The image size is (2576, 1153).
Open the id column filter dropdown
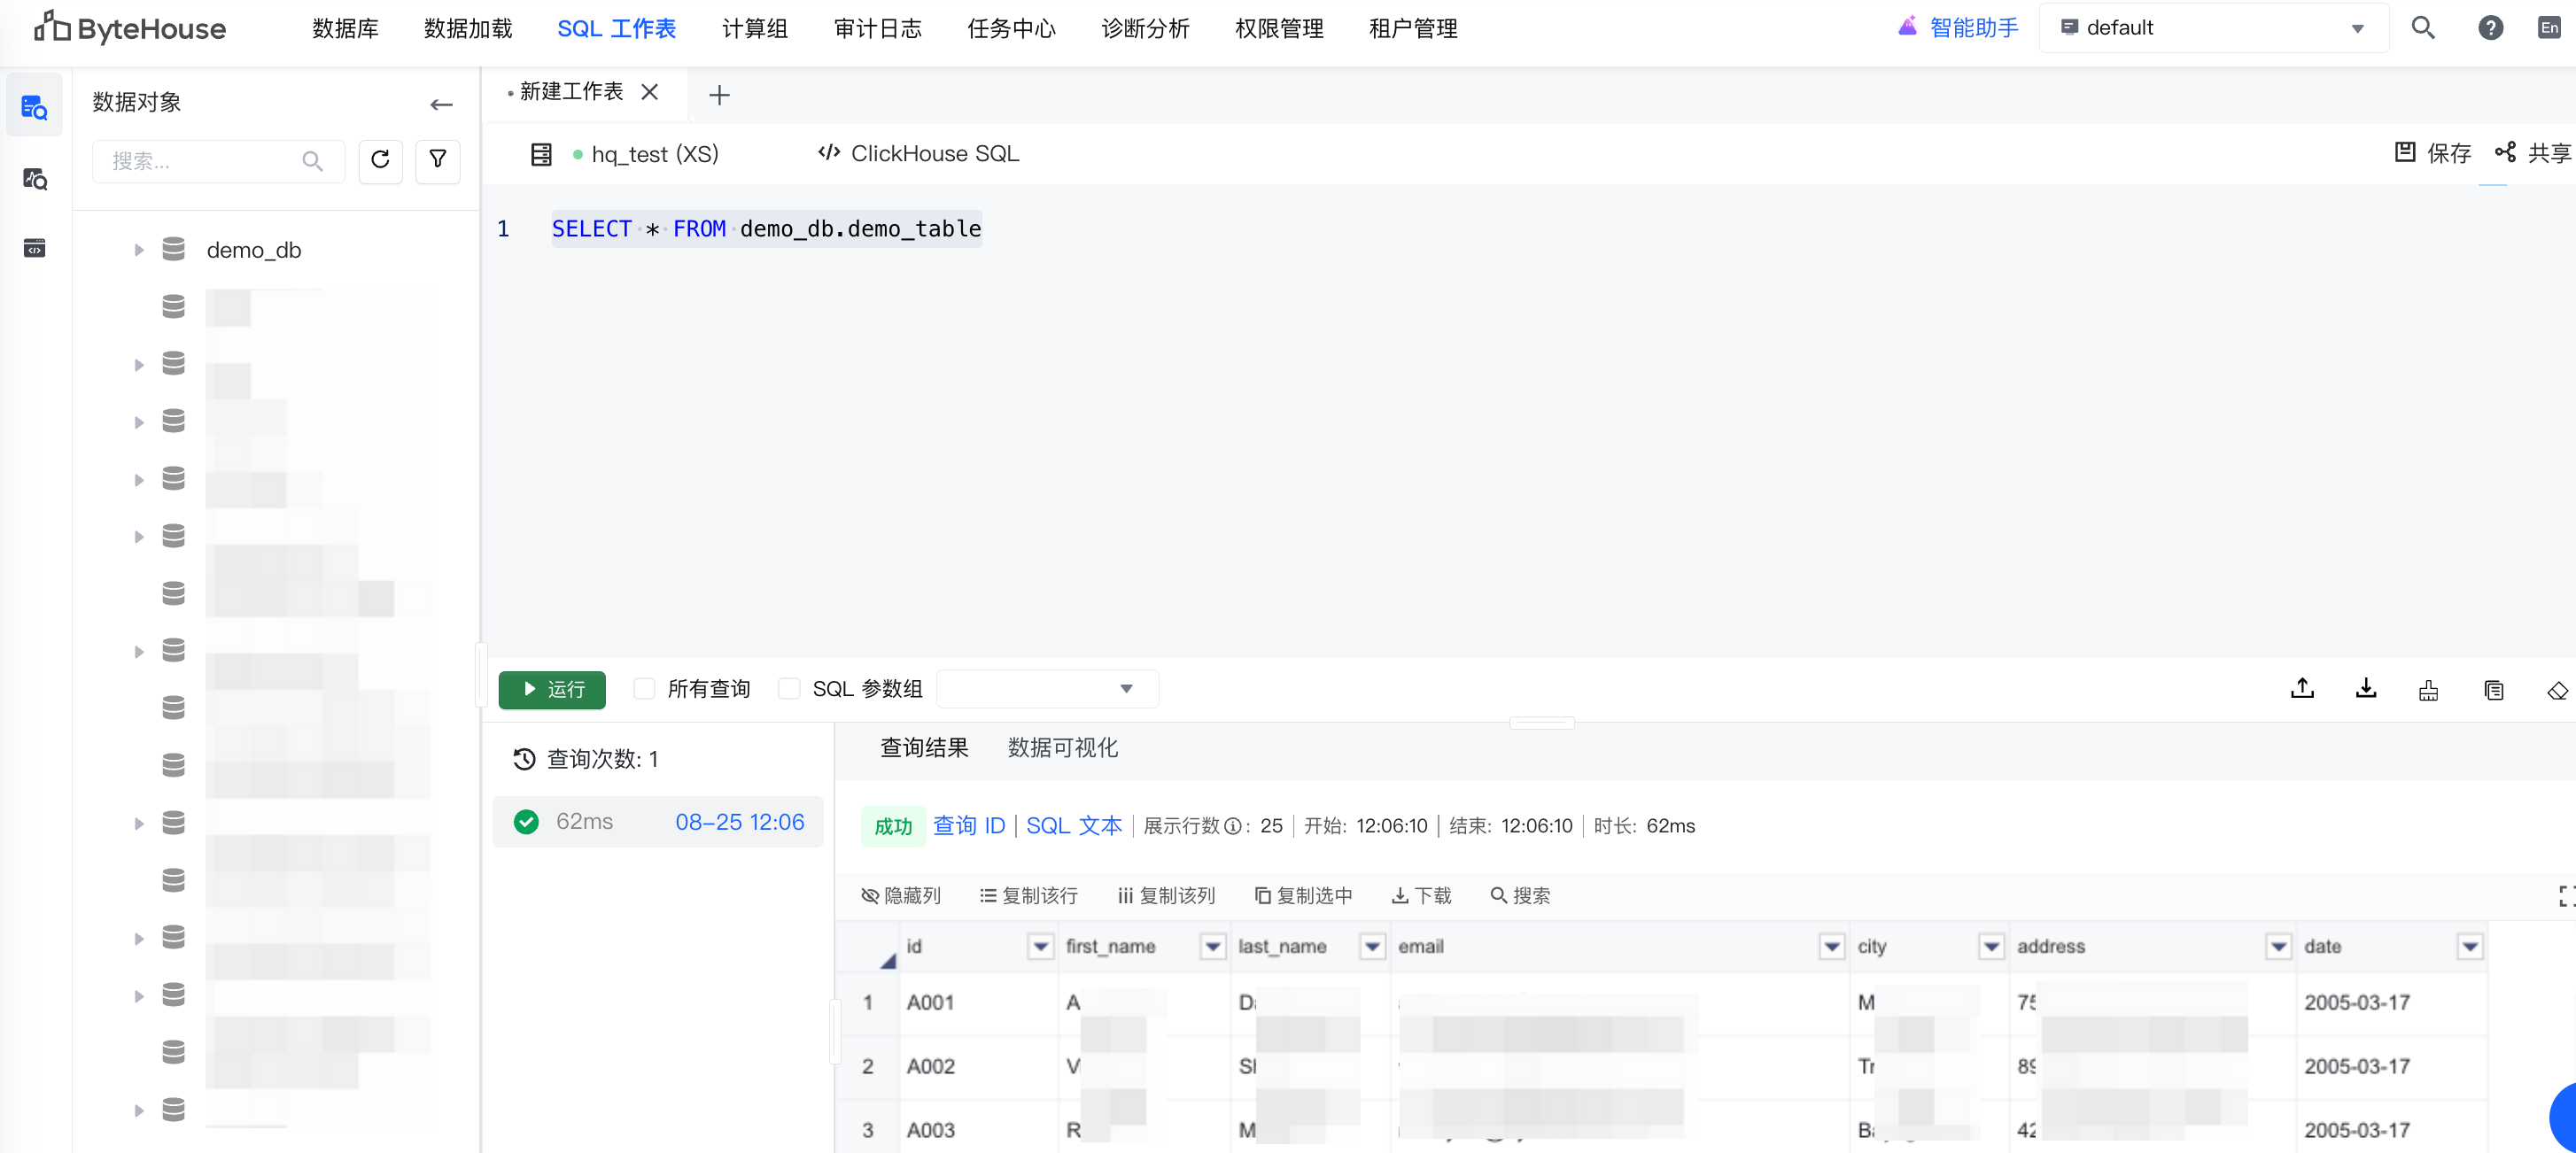coord(1040,946)
